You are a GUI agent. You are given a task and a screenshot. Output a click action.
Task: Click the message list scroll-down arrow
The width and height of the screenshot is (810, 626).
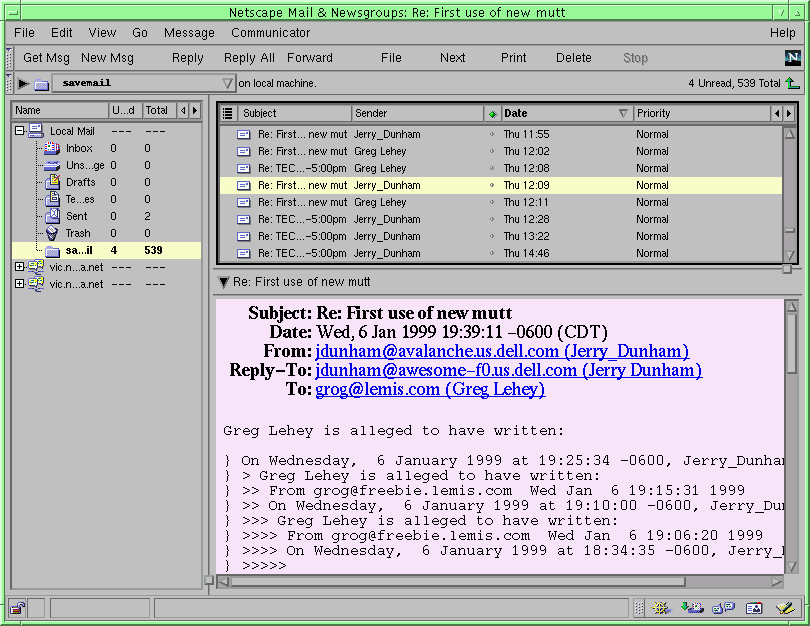click(x=790, y=255)
